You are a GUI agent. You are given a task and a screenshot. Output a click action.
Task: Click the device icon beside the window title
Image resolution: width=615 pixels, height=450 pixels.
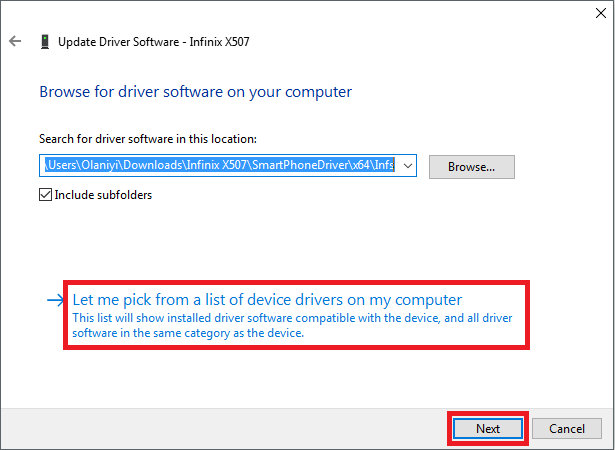pyautogui.click(x=44, y=41)
